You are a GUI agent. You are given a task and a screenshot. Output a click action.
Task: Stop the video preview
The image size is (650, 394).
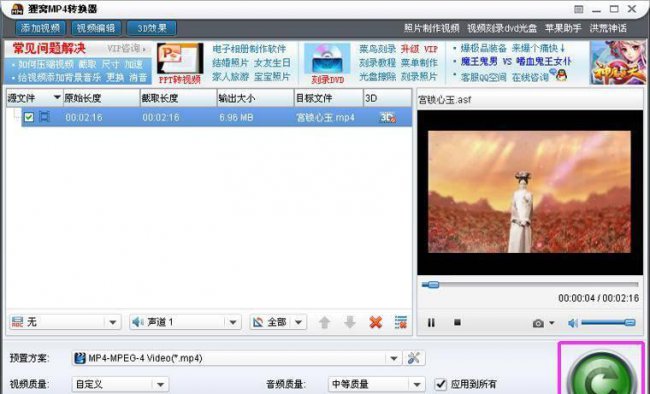tap(458, 322)
